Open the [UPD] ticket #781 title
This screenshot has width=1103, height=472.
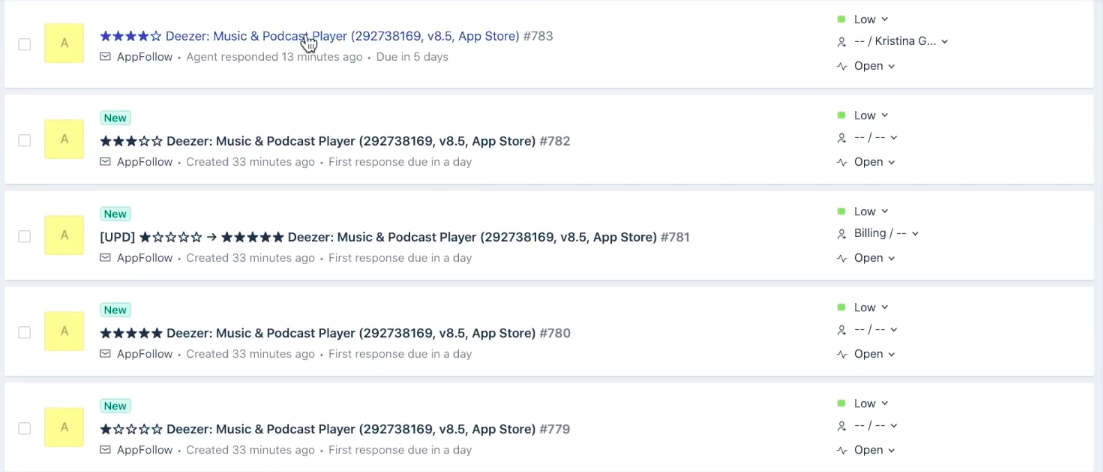click(x=395, y=237)
